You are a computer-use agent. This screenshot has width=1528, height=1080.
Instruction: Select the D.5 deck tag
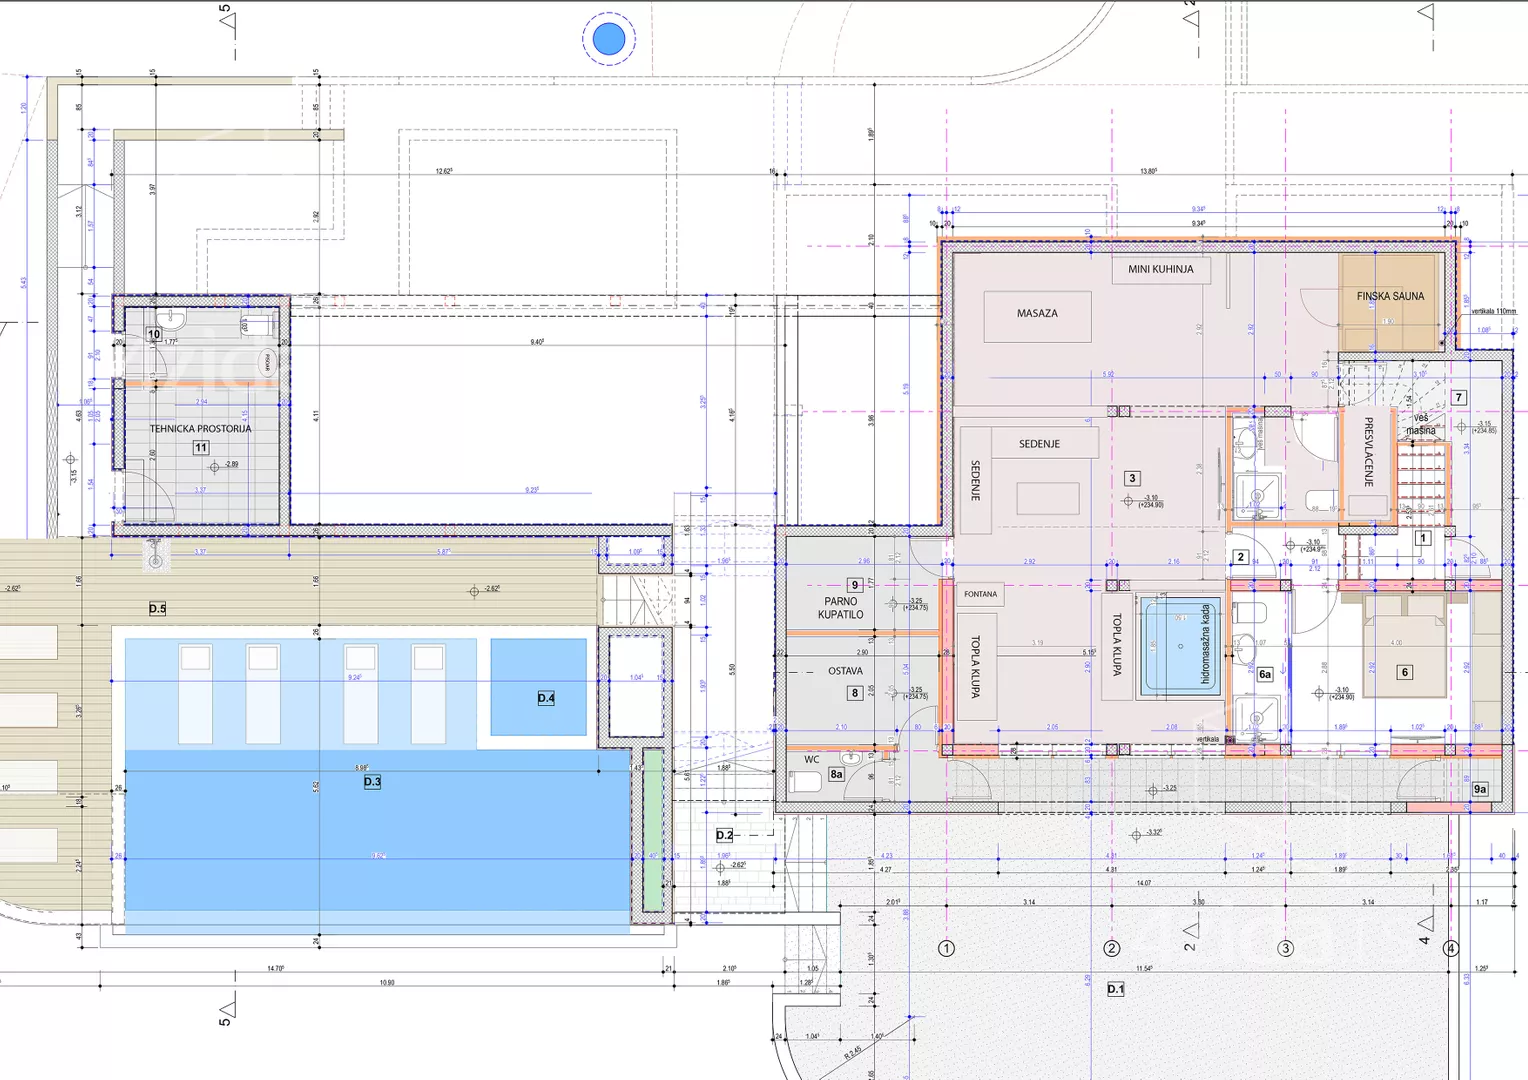[157, 608]
